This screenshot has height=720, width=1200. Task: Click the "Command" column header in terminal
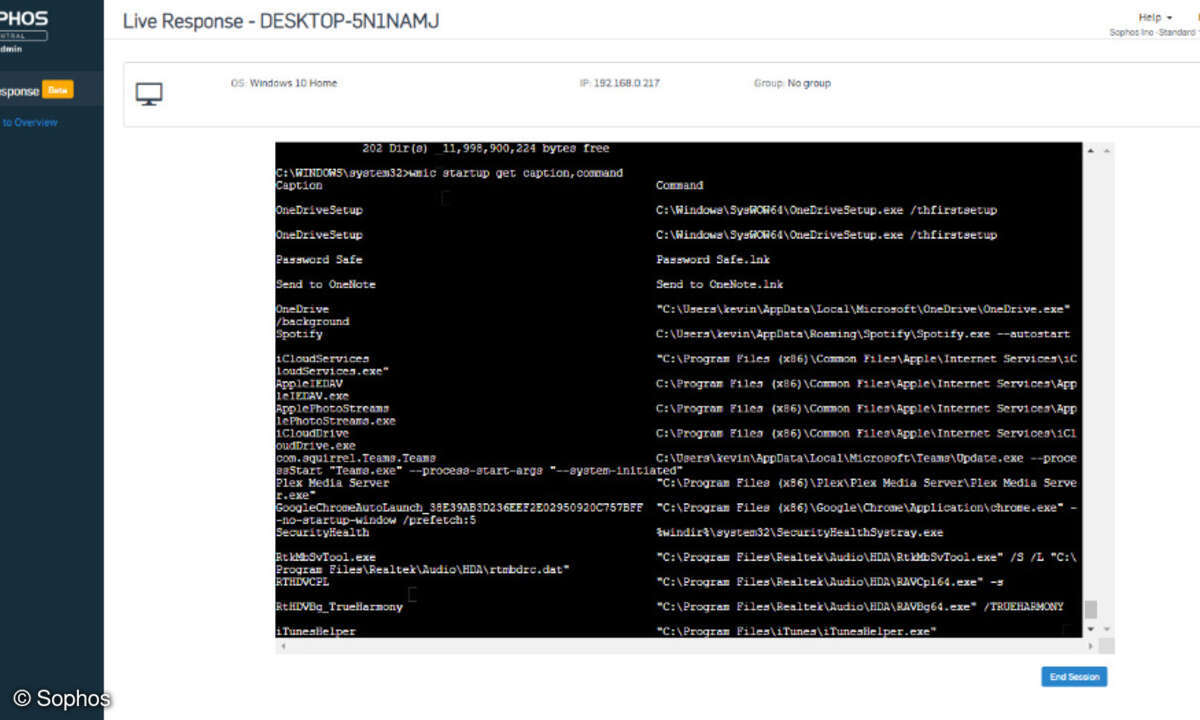pyautogui.click(x=680, y=185)
